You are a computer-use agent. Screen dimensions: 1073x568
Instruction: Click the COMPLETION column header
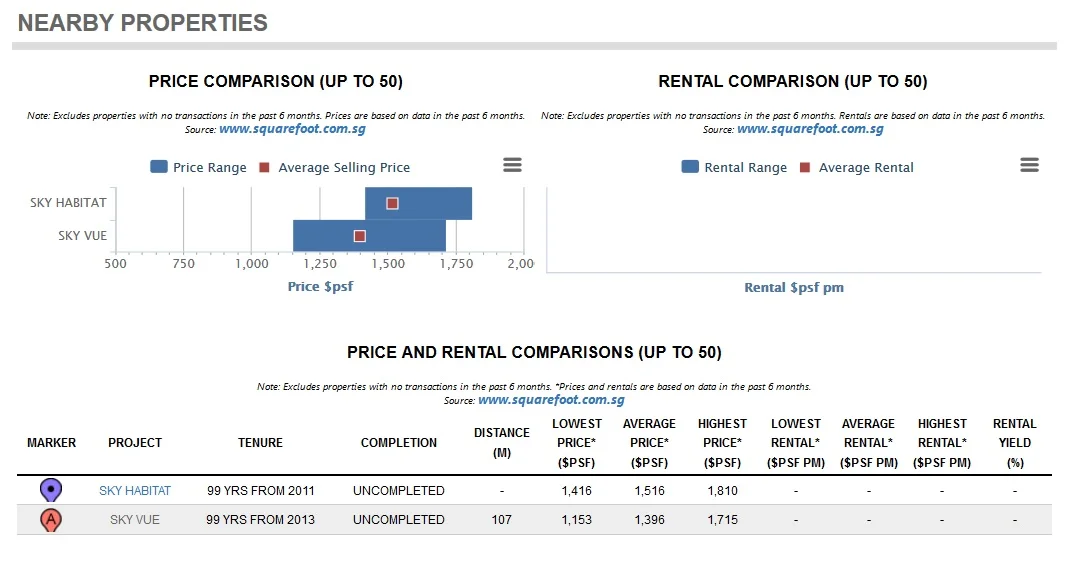pyautogui.click(x=398, y=443)
